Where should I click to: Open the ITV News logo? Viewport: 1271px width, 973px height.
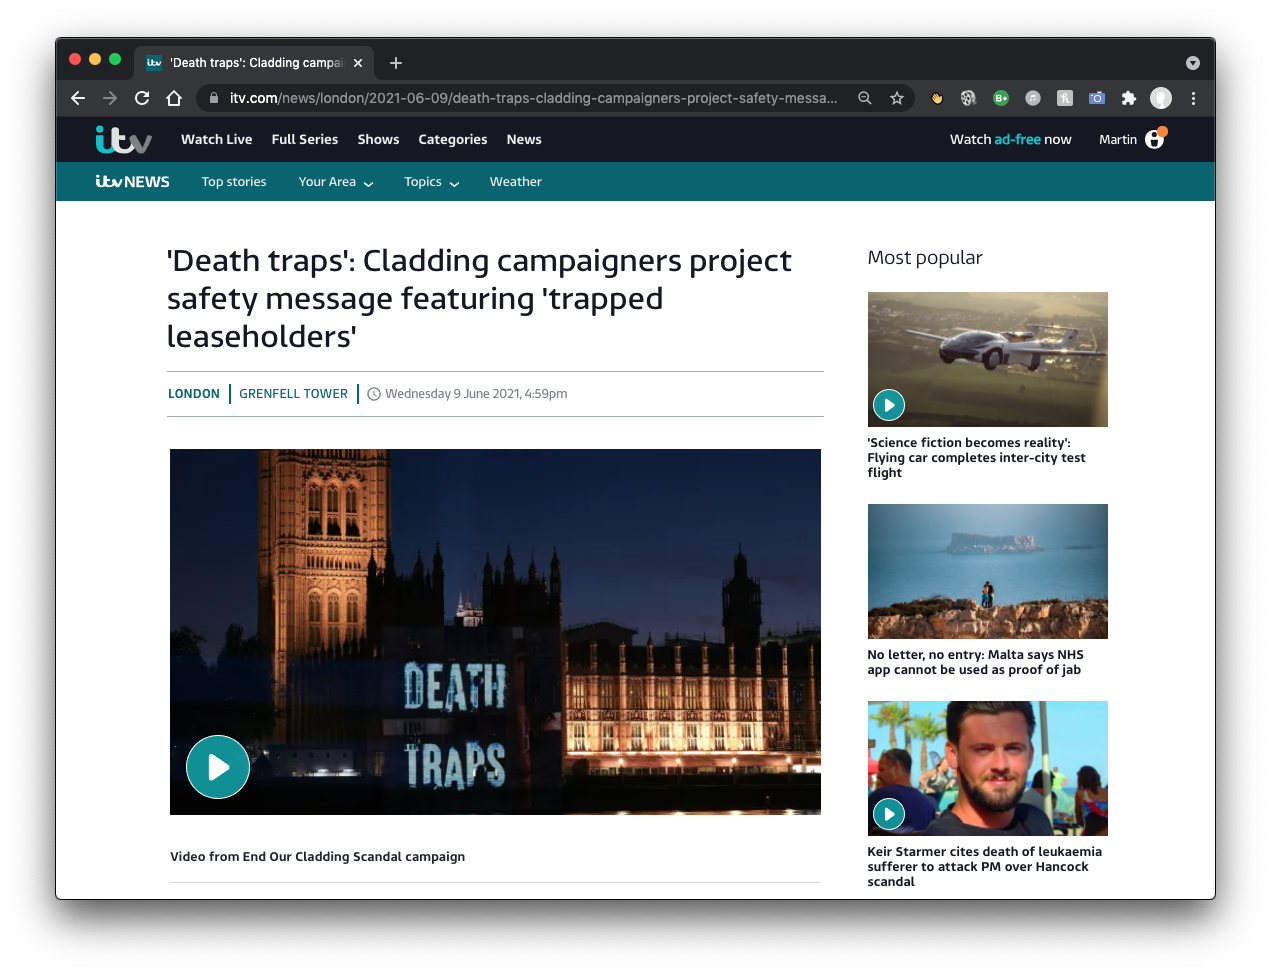132,181
